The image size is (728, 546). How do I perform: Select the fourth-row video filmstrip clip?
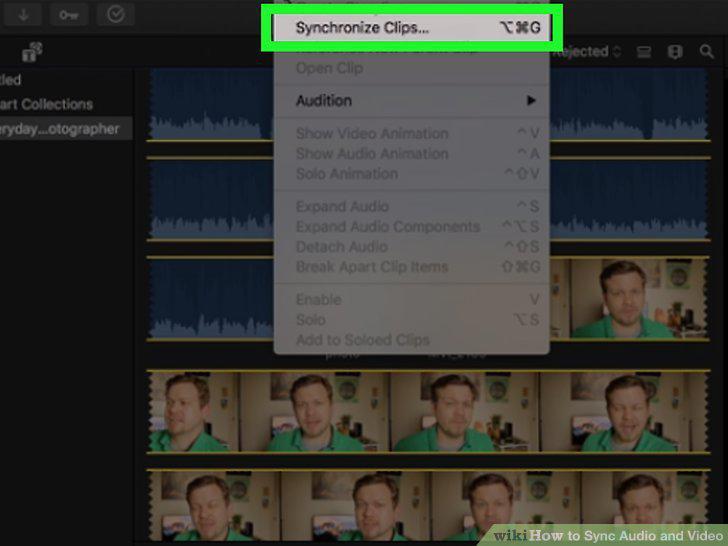pyautogui.click(x=429, y=411)
